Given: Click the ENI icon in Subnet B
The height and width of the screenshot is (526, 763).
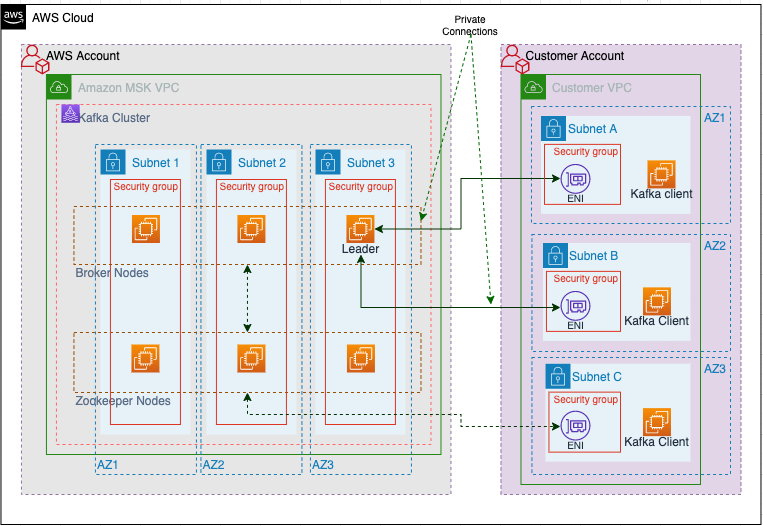Looking at the screenshot, I should [x=576, y=306].
